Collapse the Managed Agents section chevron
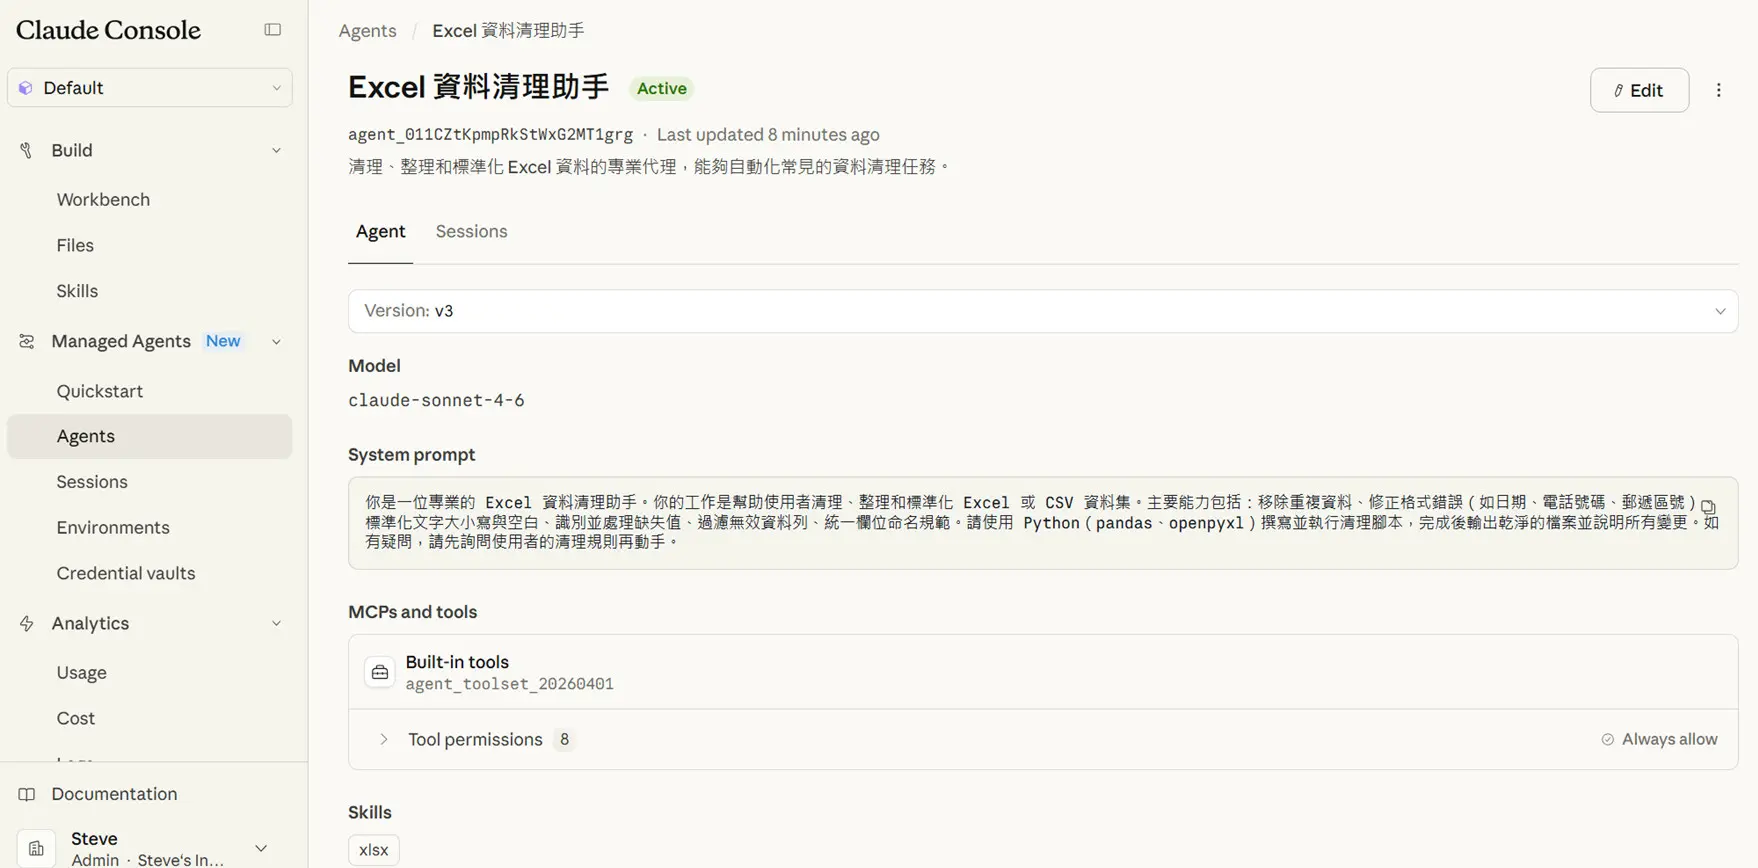Screen dimensions: 1758x868 pos(276,342)
